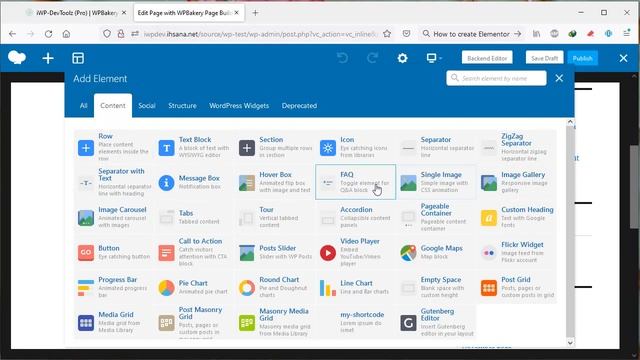Open the Social tab
The height and width of the screenshot is (360, 640).
(x=147, y=106)
